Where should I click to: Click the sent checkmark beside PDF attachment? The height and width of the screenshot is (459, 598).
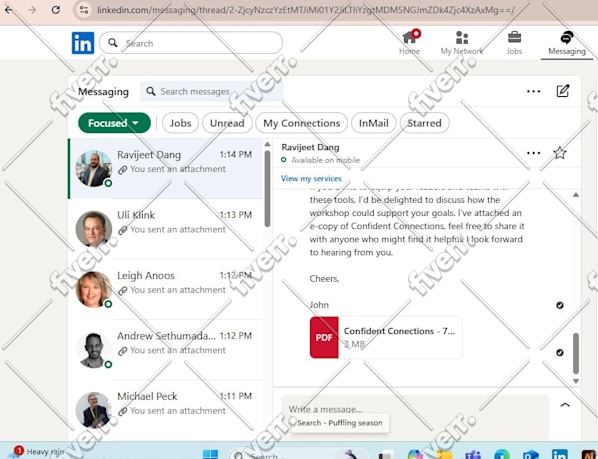click(x=559, y=352)
